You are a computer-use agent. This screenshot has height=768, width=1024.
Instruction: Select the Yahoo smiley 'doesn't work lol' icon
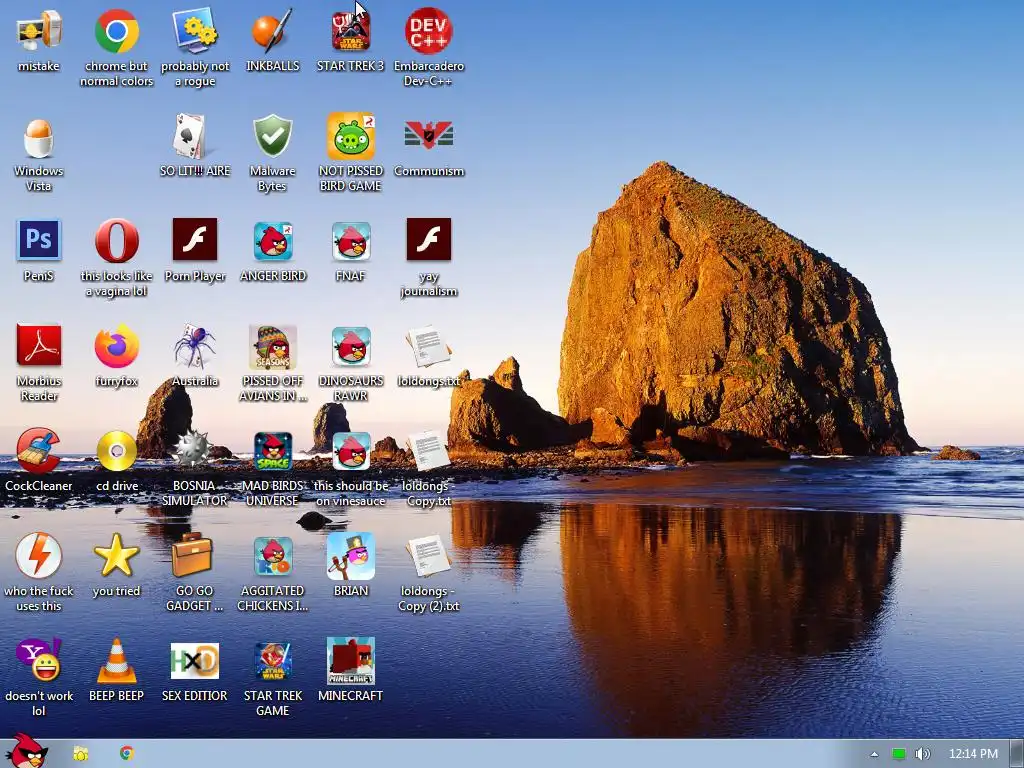point(39,660)
